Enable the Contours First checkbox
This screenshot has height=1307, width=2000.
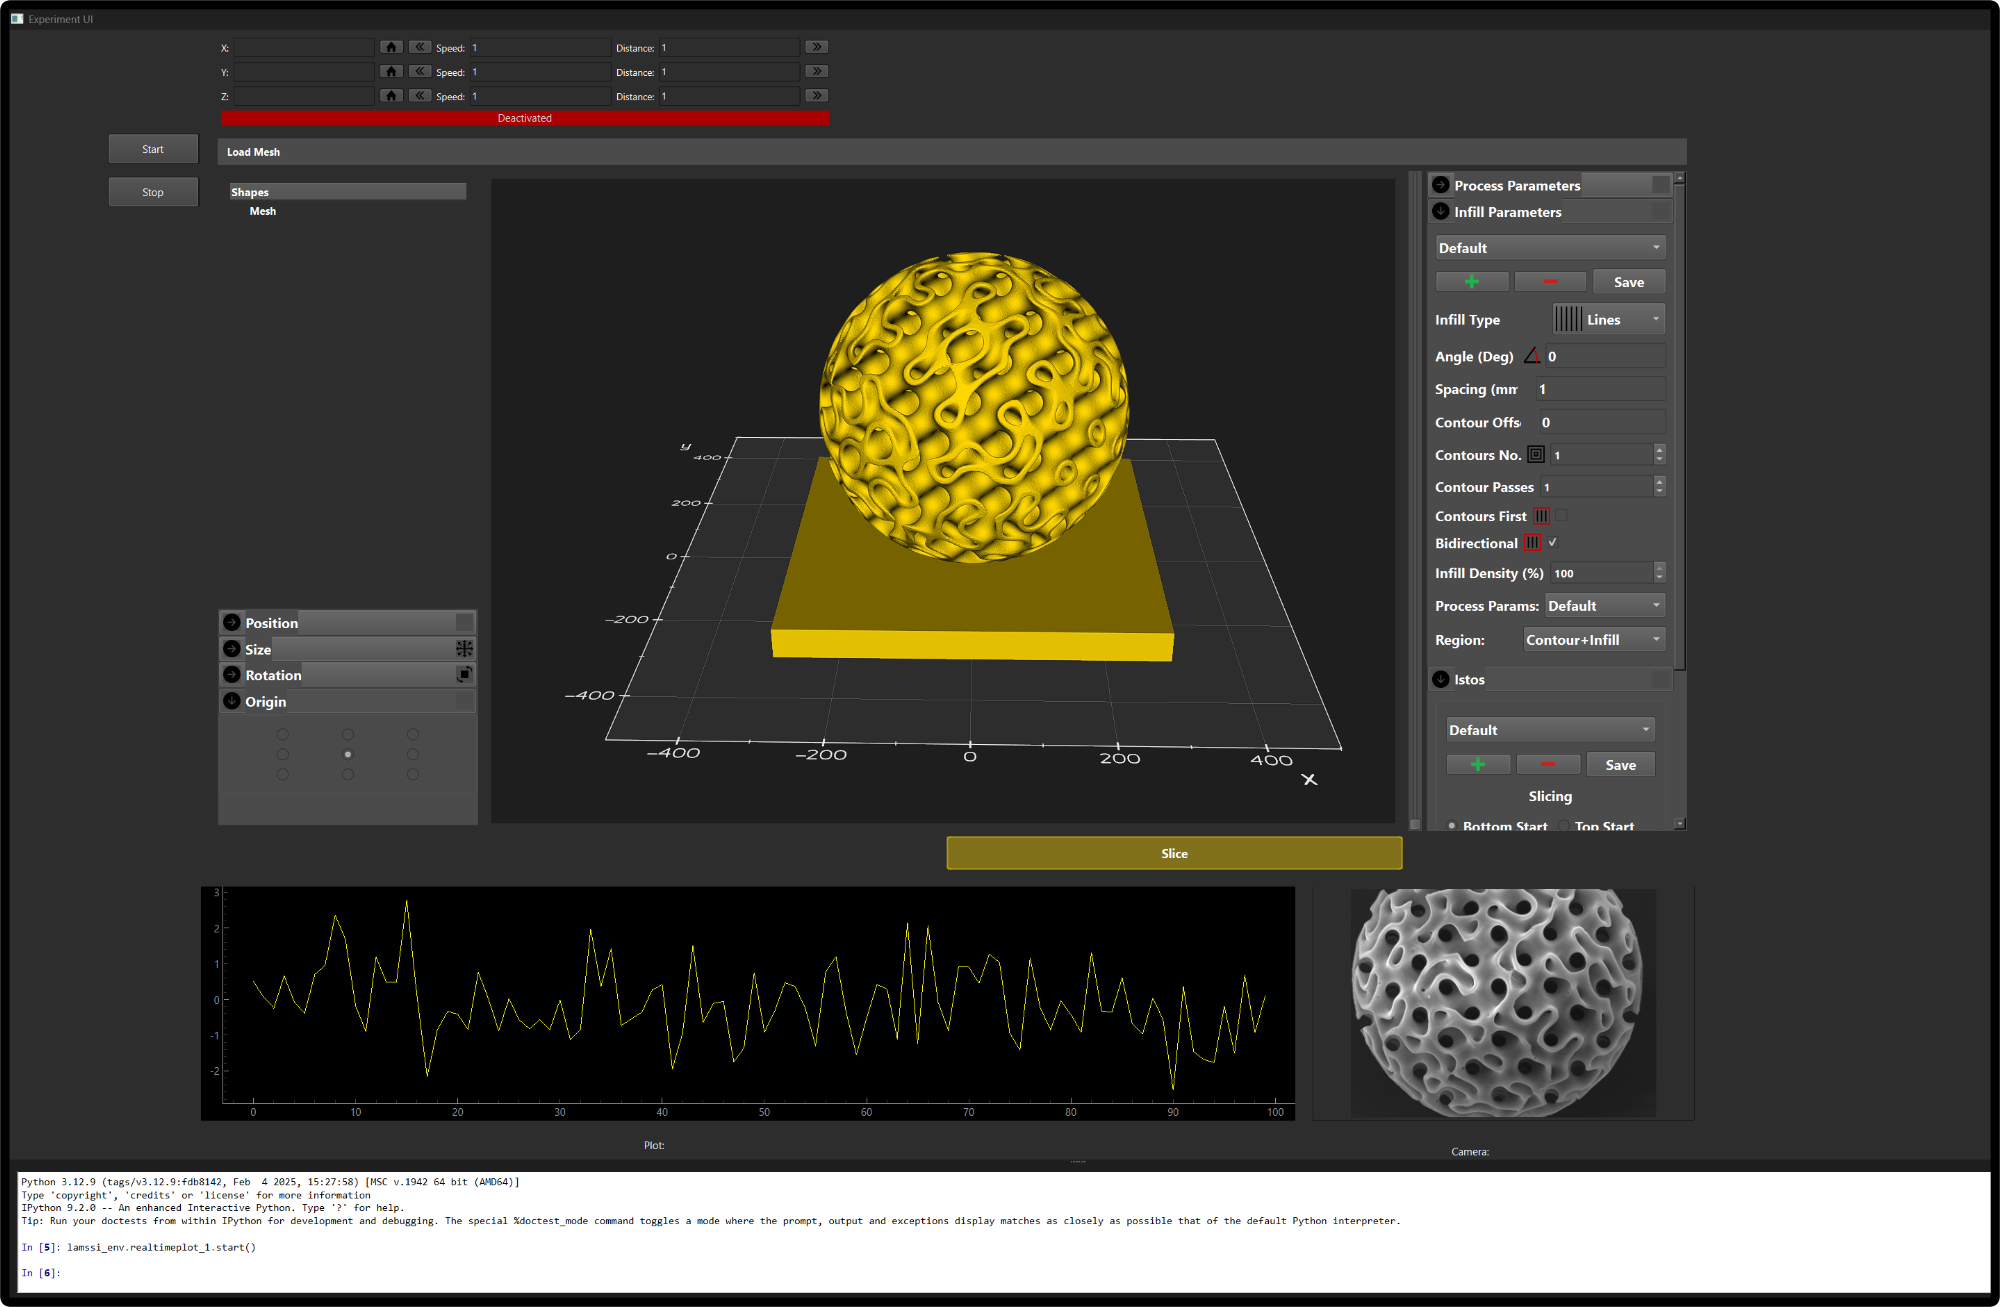pos(1561,516)
